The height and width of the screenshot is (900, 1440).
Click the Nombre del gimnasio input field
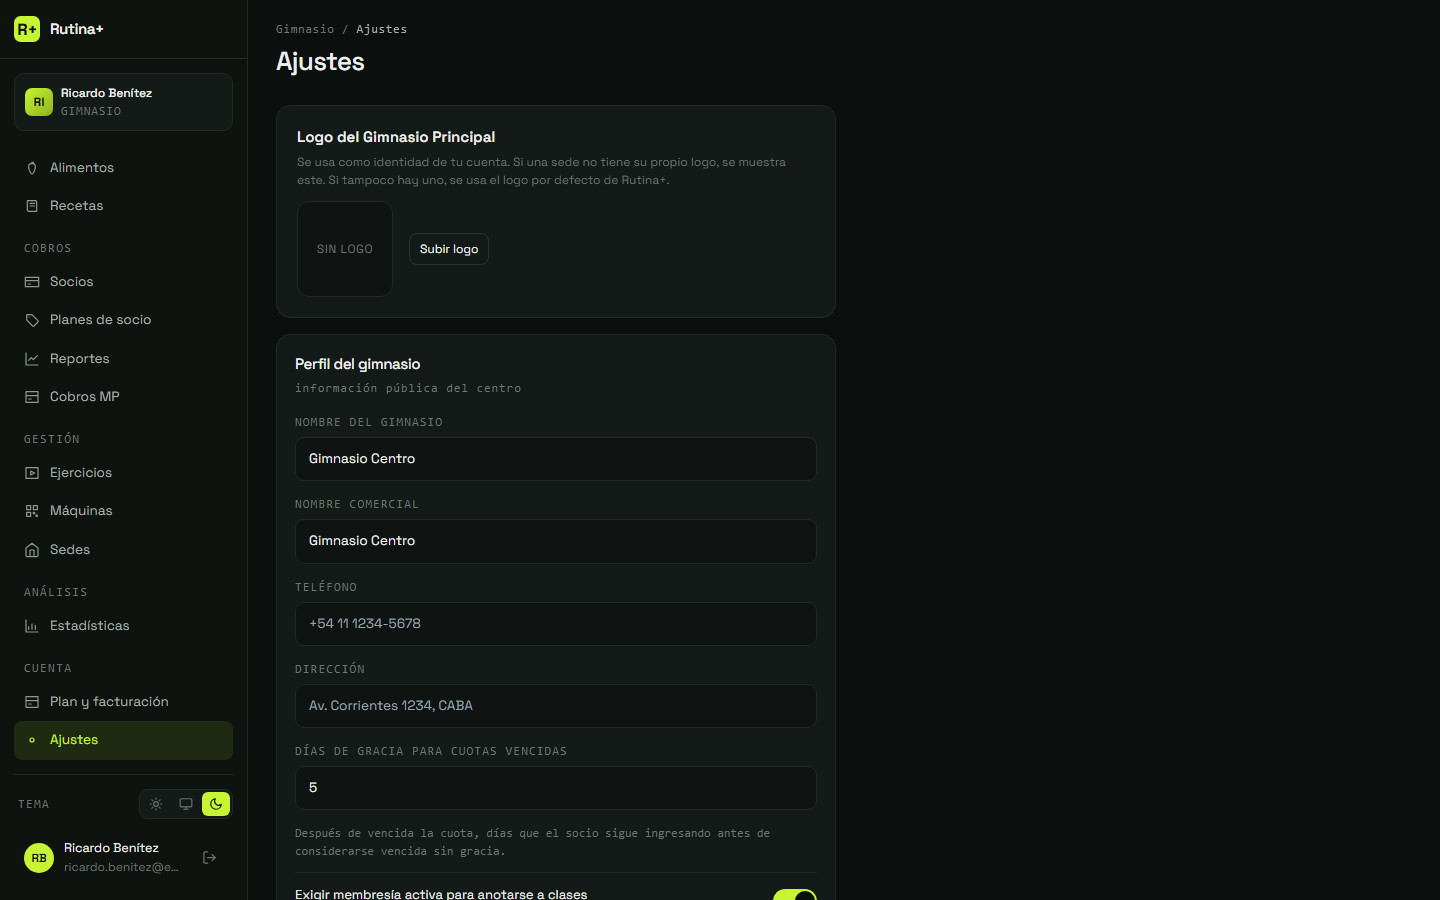coord(556,459)
